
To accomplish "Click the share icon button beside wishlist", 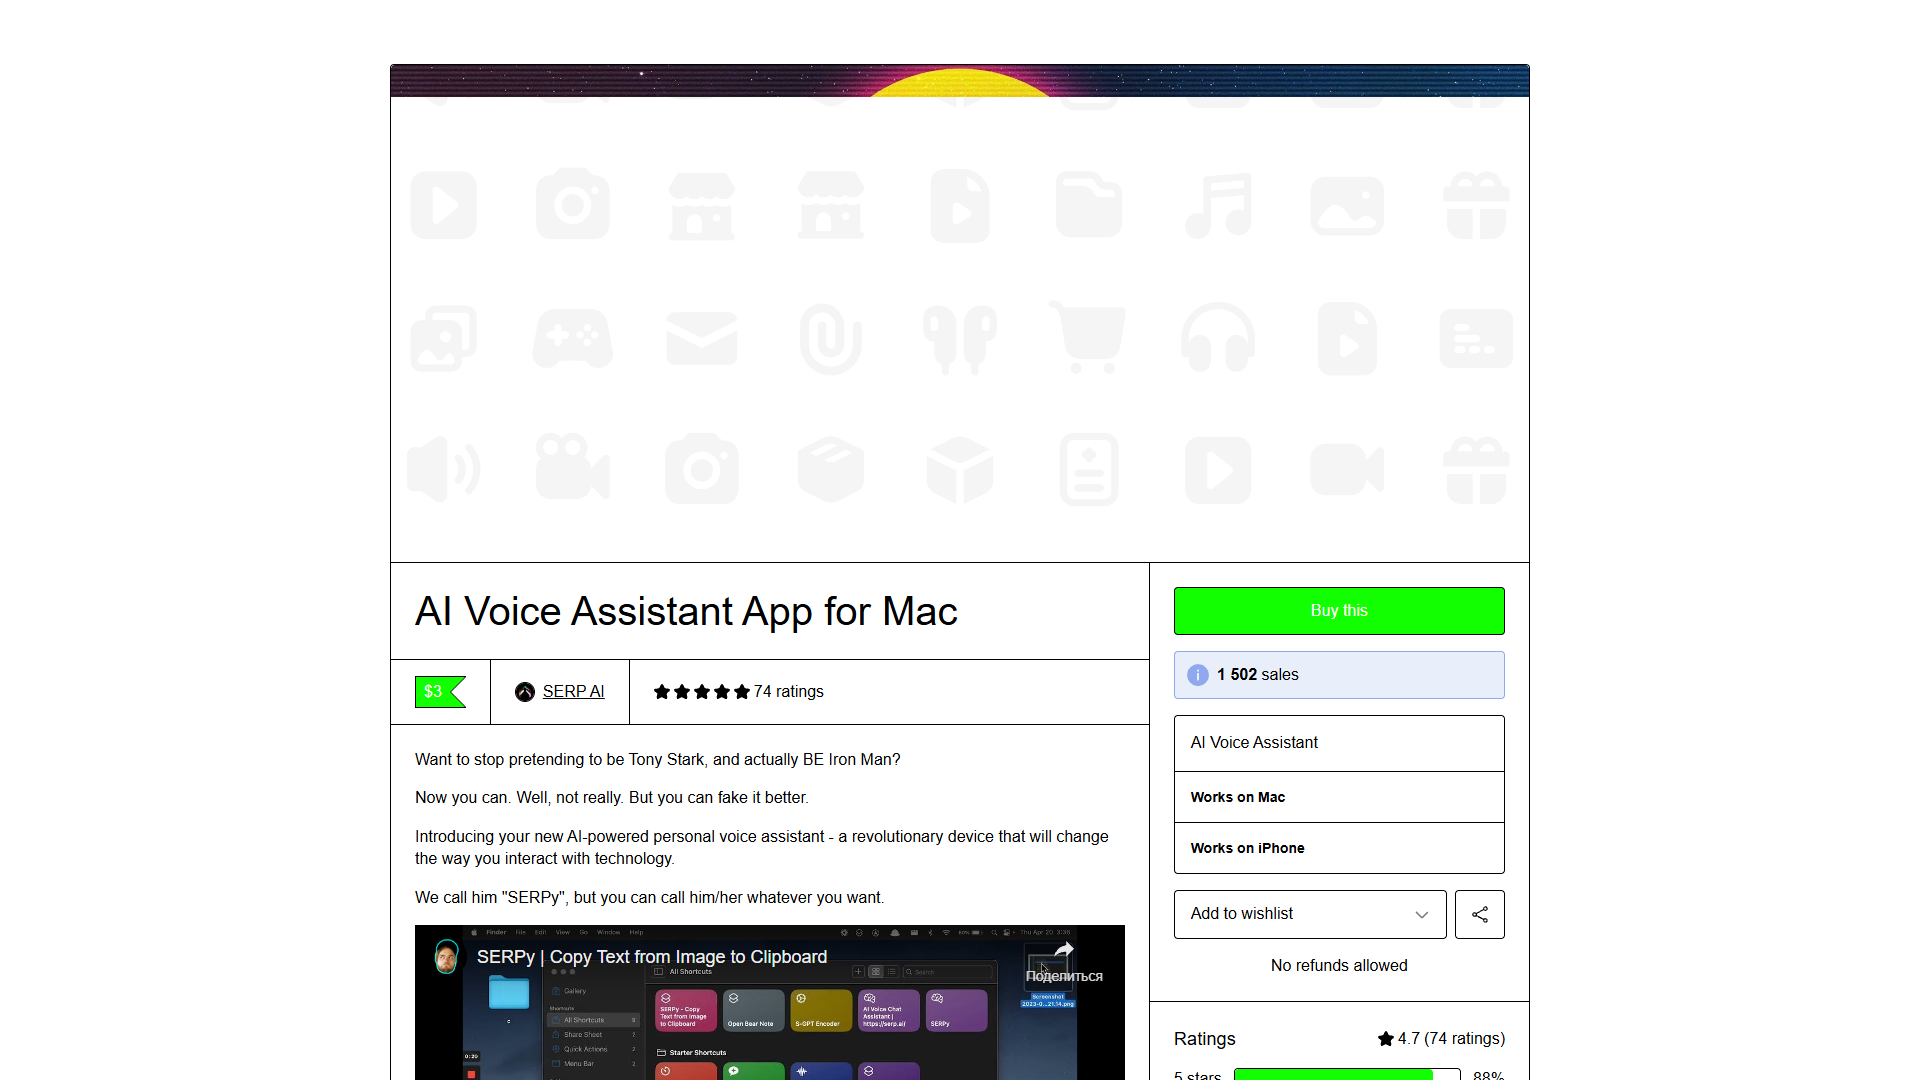I will (1479, 914).
